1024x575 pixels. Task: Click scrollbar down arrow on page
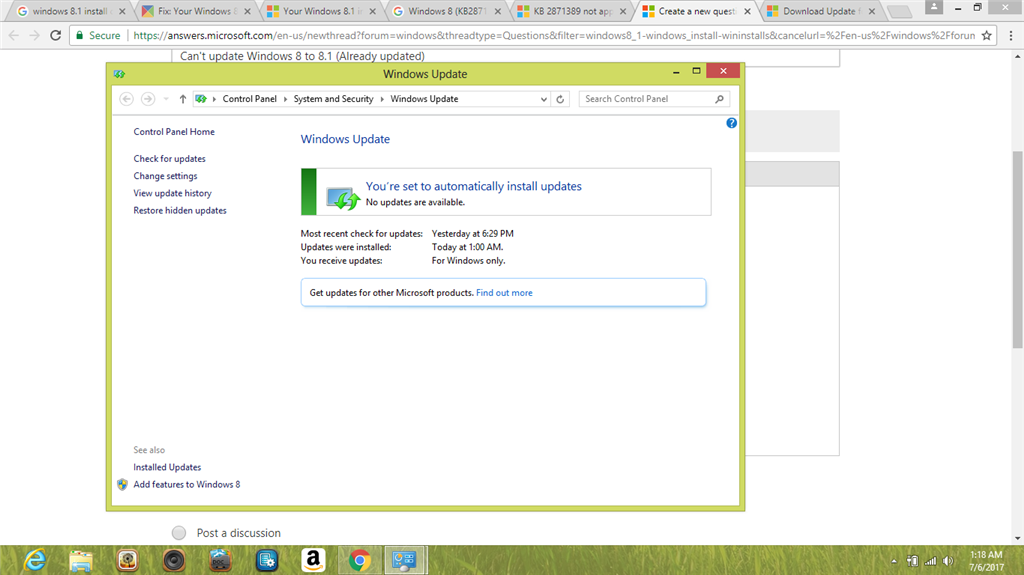click(1017, 539)
